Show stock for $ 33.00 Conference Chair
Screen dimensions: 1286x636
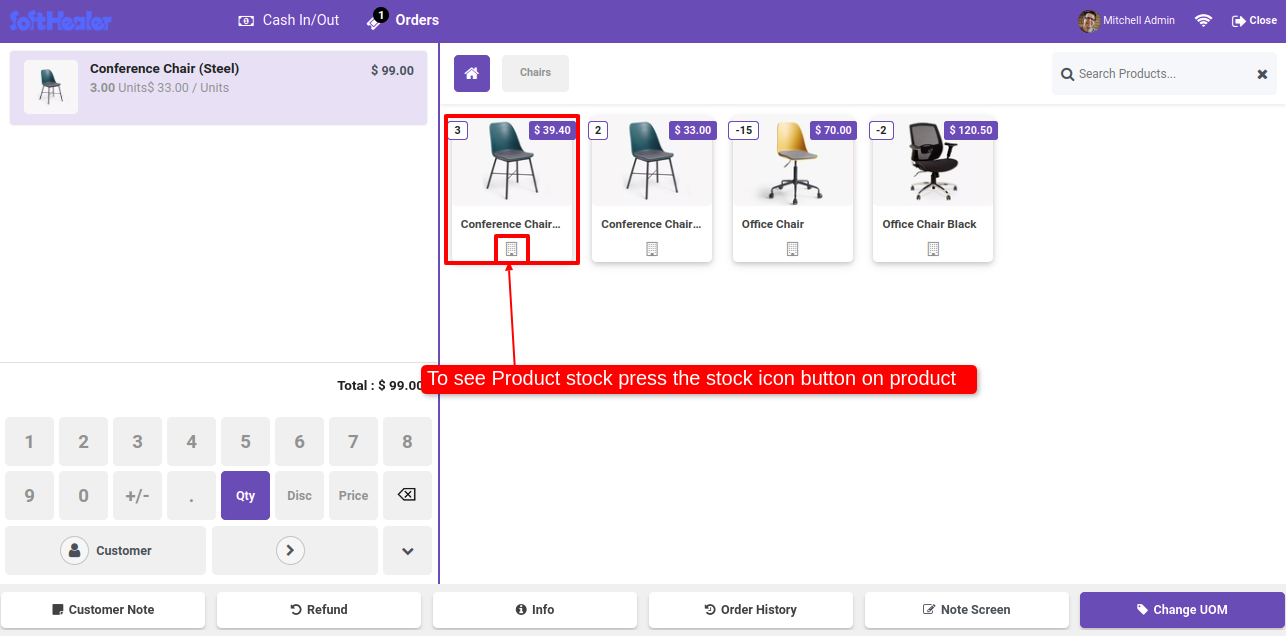tap(652, 249)
